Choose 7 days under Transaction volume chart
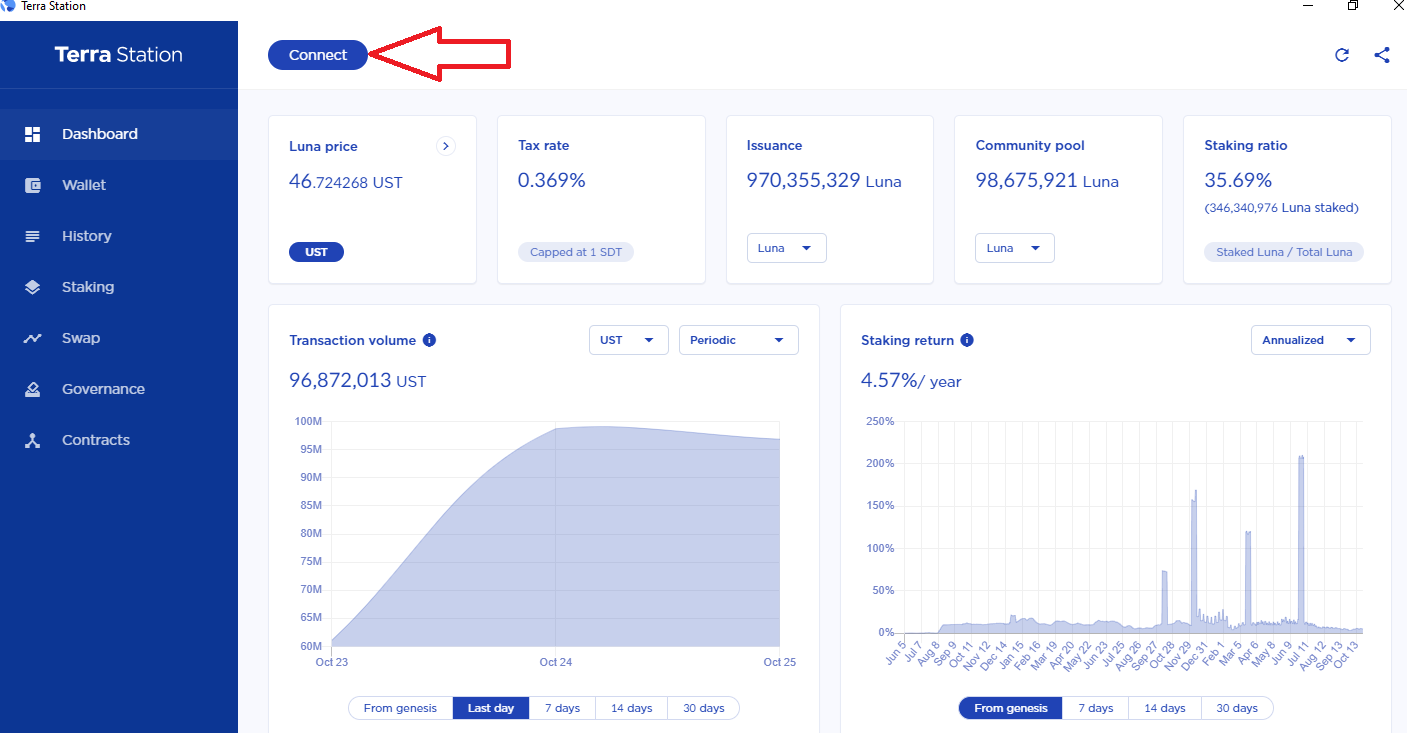This screenshot has height=733, width=1407. 562,708
